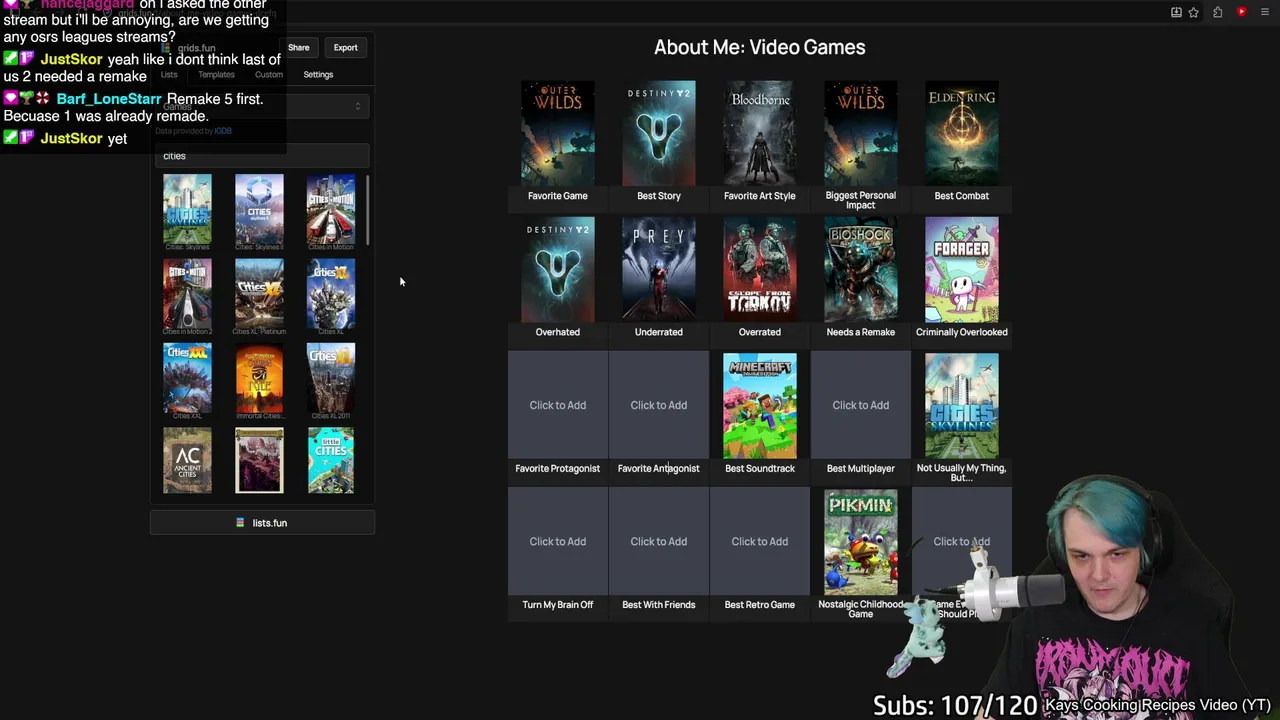Open the Games category dropdown
The height and width of the screenshot is (720, 1280).
pyautogui.click(x=263, y=106)
